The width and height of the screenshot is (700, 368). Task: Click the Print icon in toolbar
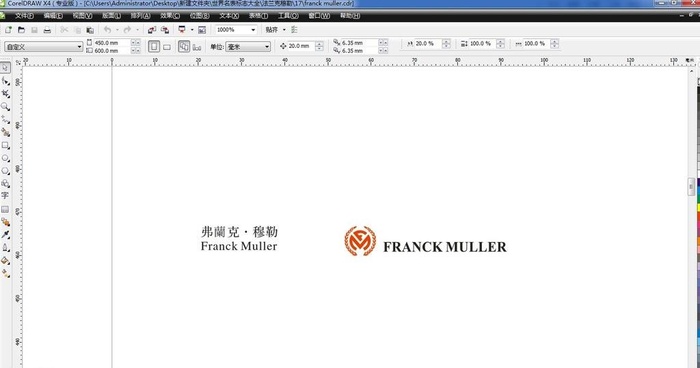(47, 30)
